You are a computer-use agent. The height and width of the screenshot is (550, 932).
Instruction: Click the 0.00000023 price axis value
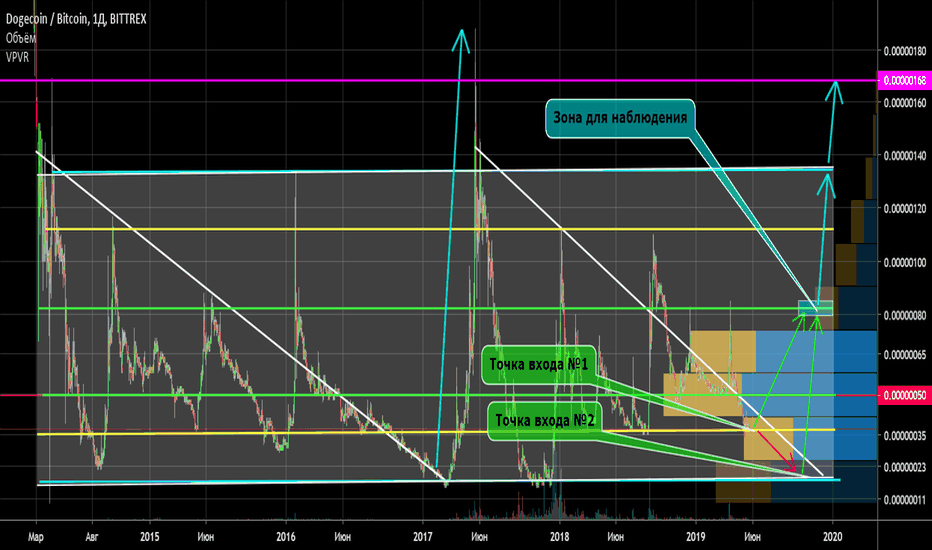(x=905, y=467)
